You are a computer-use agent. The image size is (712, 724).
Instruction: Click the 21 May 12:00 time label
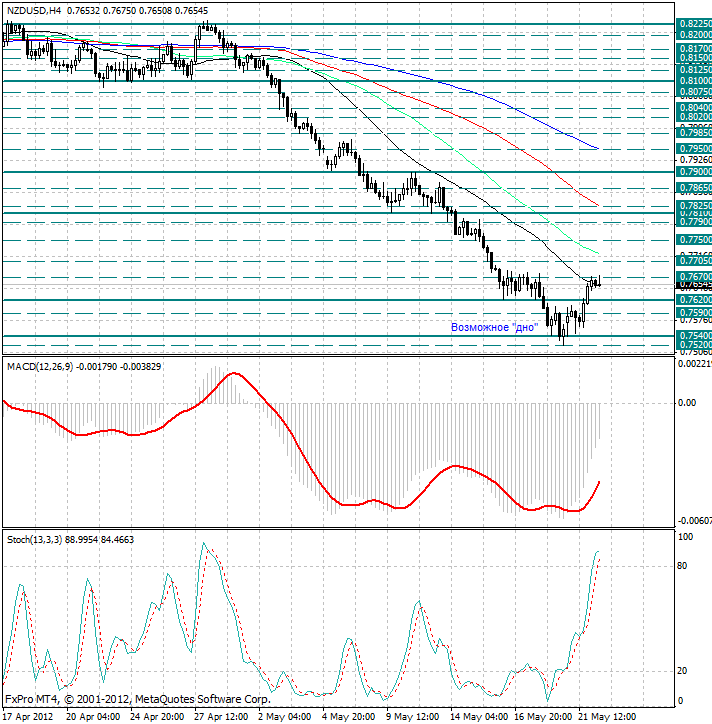tap(606, 717)
